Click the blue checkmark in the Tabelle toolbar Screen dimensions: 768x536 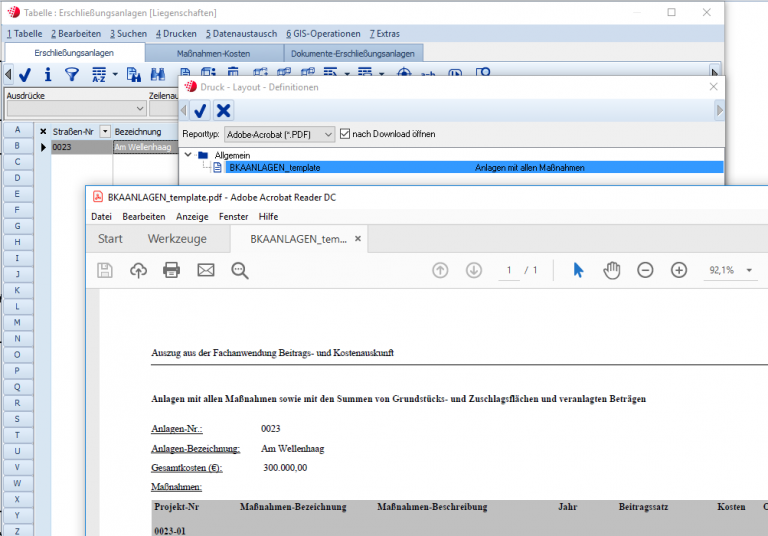(25, 74)
